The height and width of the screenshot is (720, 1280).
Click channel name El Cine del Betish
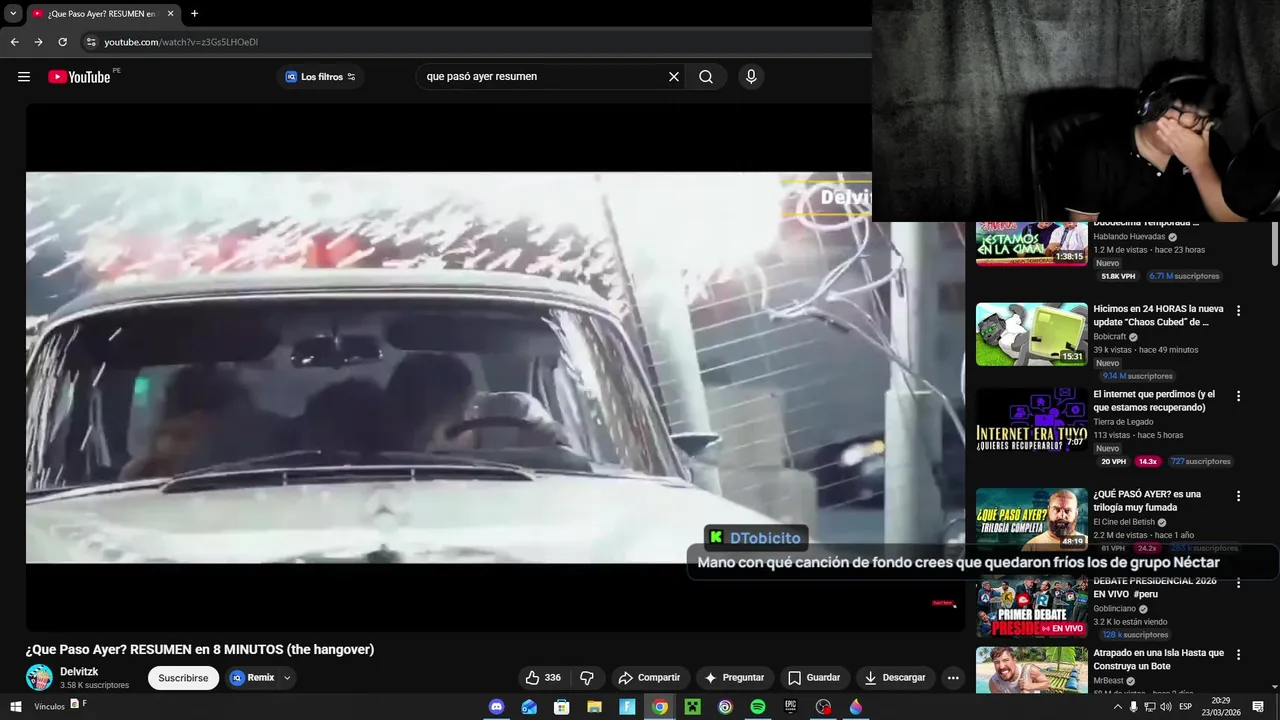click(1124, 522)
